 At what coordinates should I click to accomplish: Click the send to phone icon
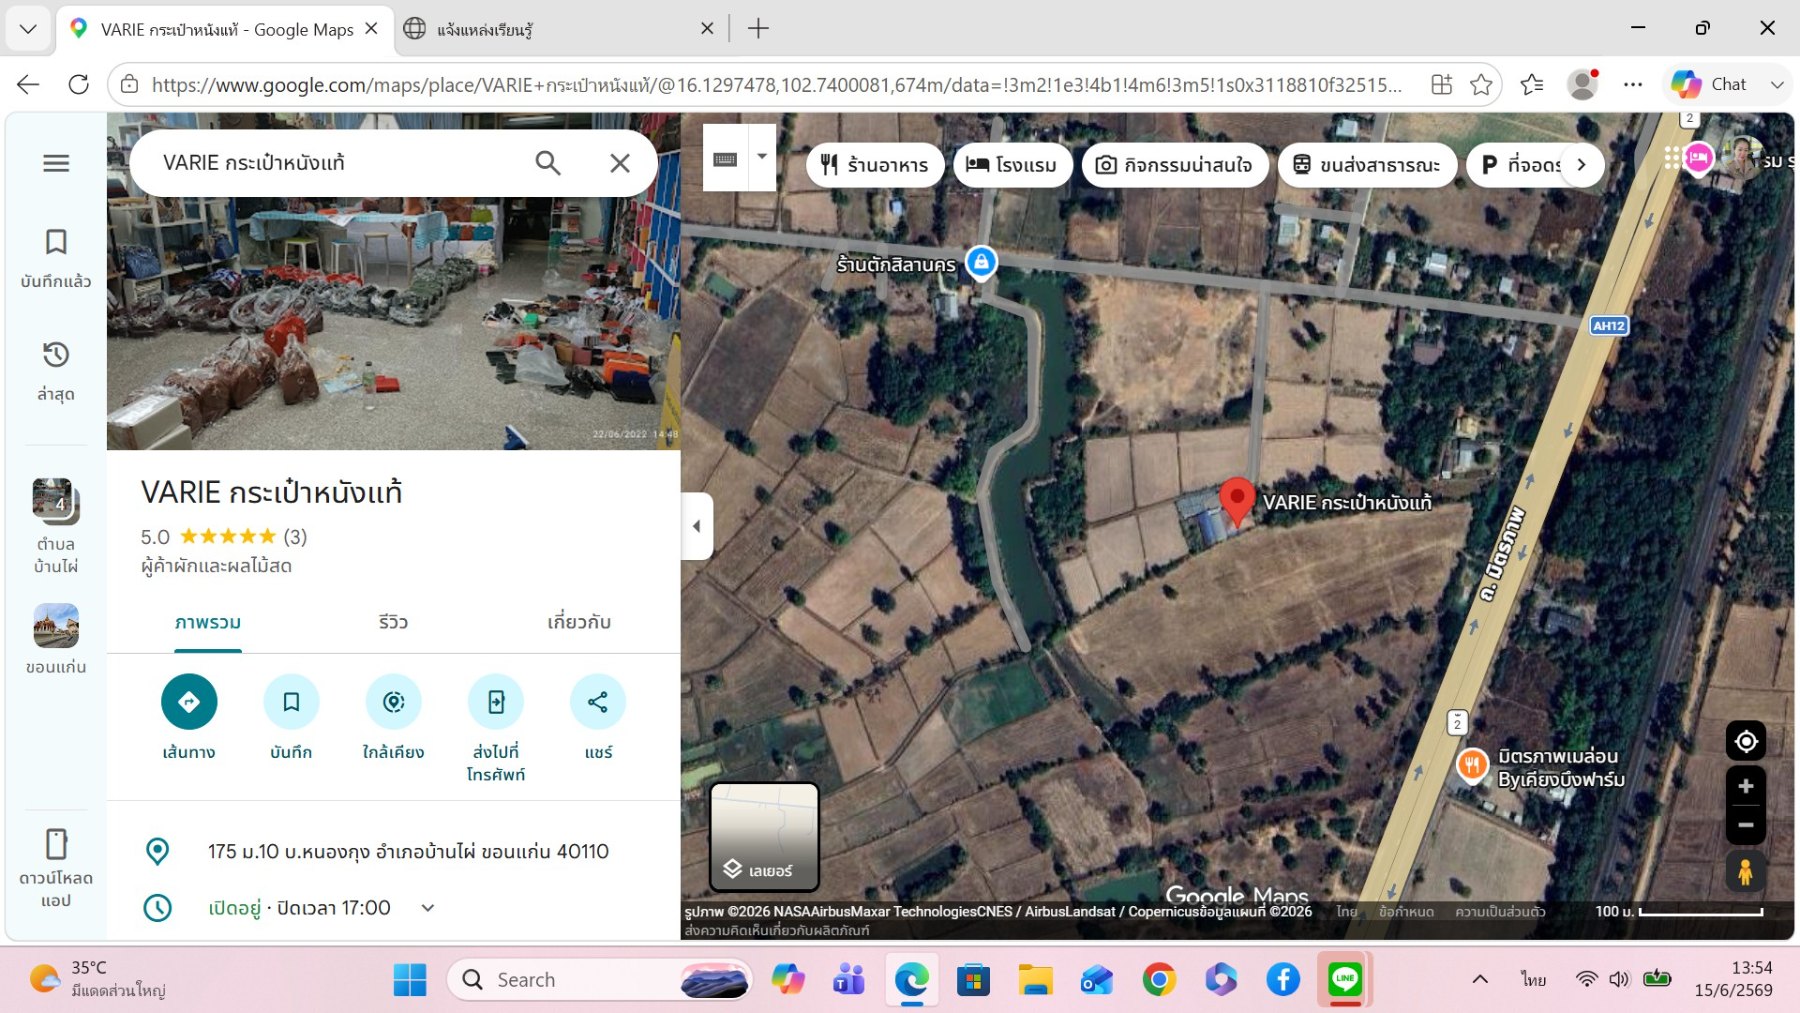click(496, 702)
